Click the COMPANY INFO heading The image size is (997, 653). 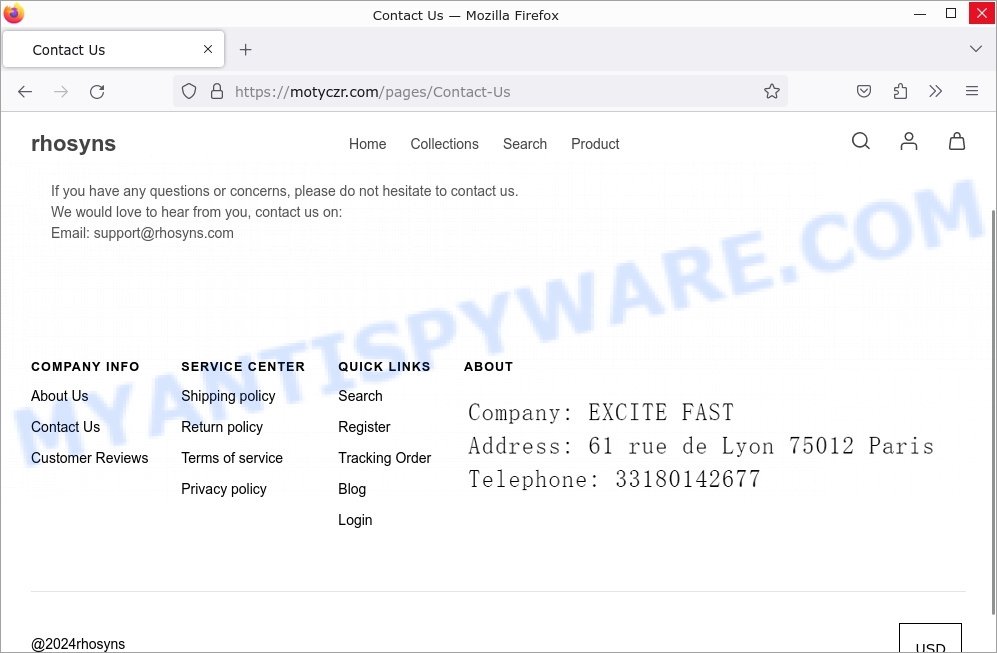click(x=85, y=367)
